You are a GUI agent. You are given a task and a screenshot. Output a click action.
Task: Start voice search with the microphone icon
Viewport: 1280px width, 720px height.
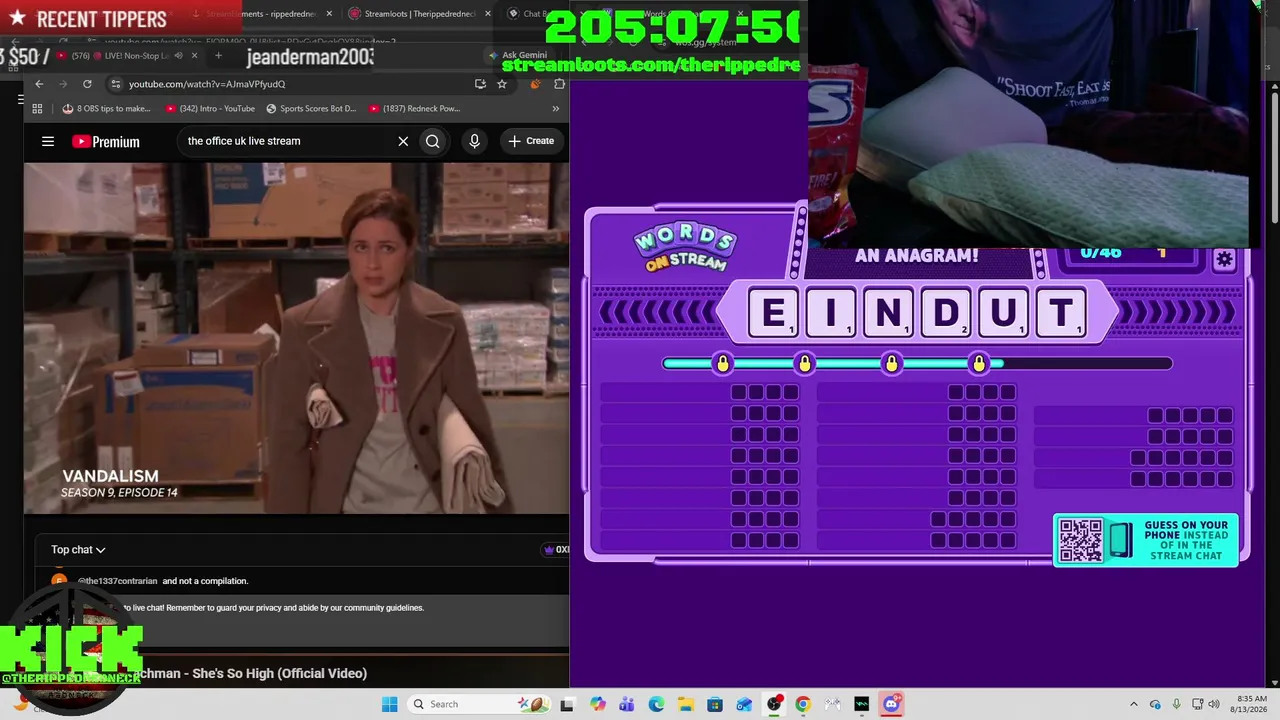click(x=475, y=141)
